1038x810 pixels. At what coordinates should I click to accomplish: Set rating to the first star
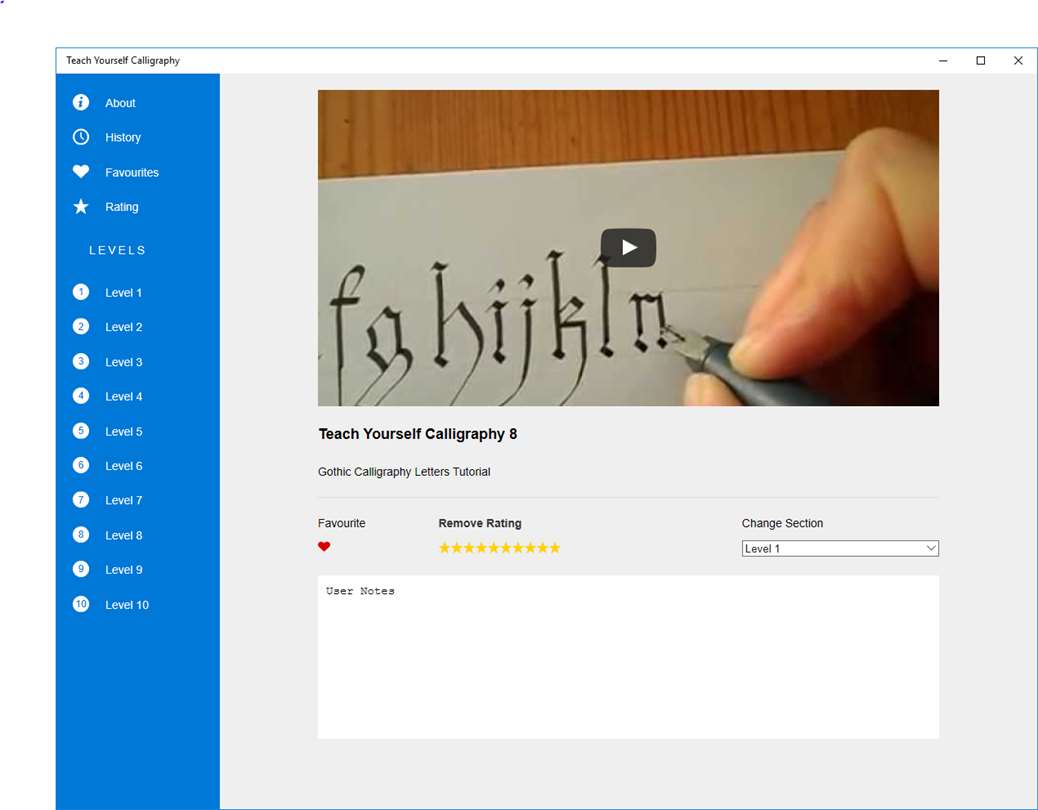(445, 548)
